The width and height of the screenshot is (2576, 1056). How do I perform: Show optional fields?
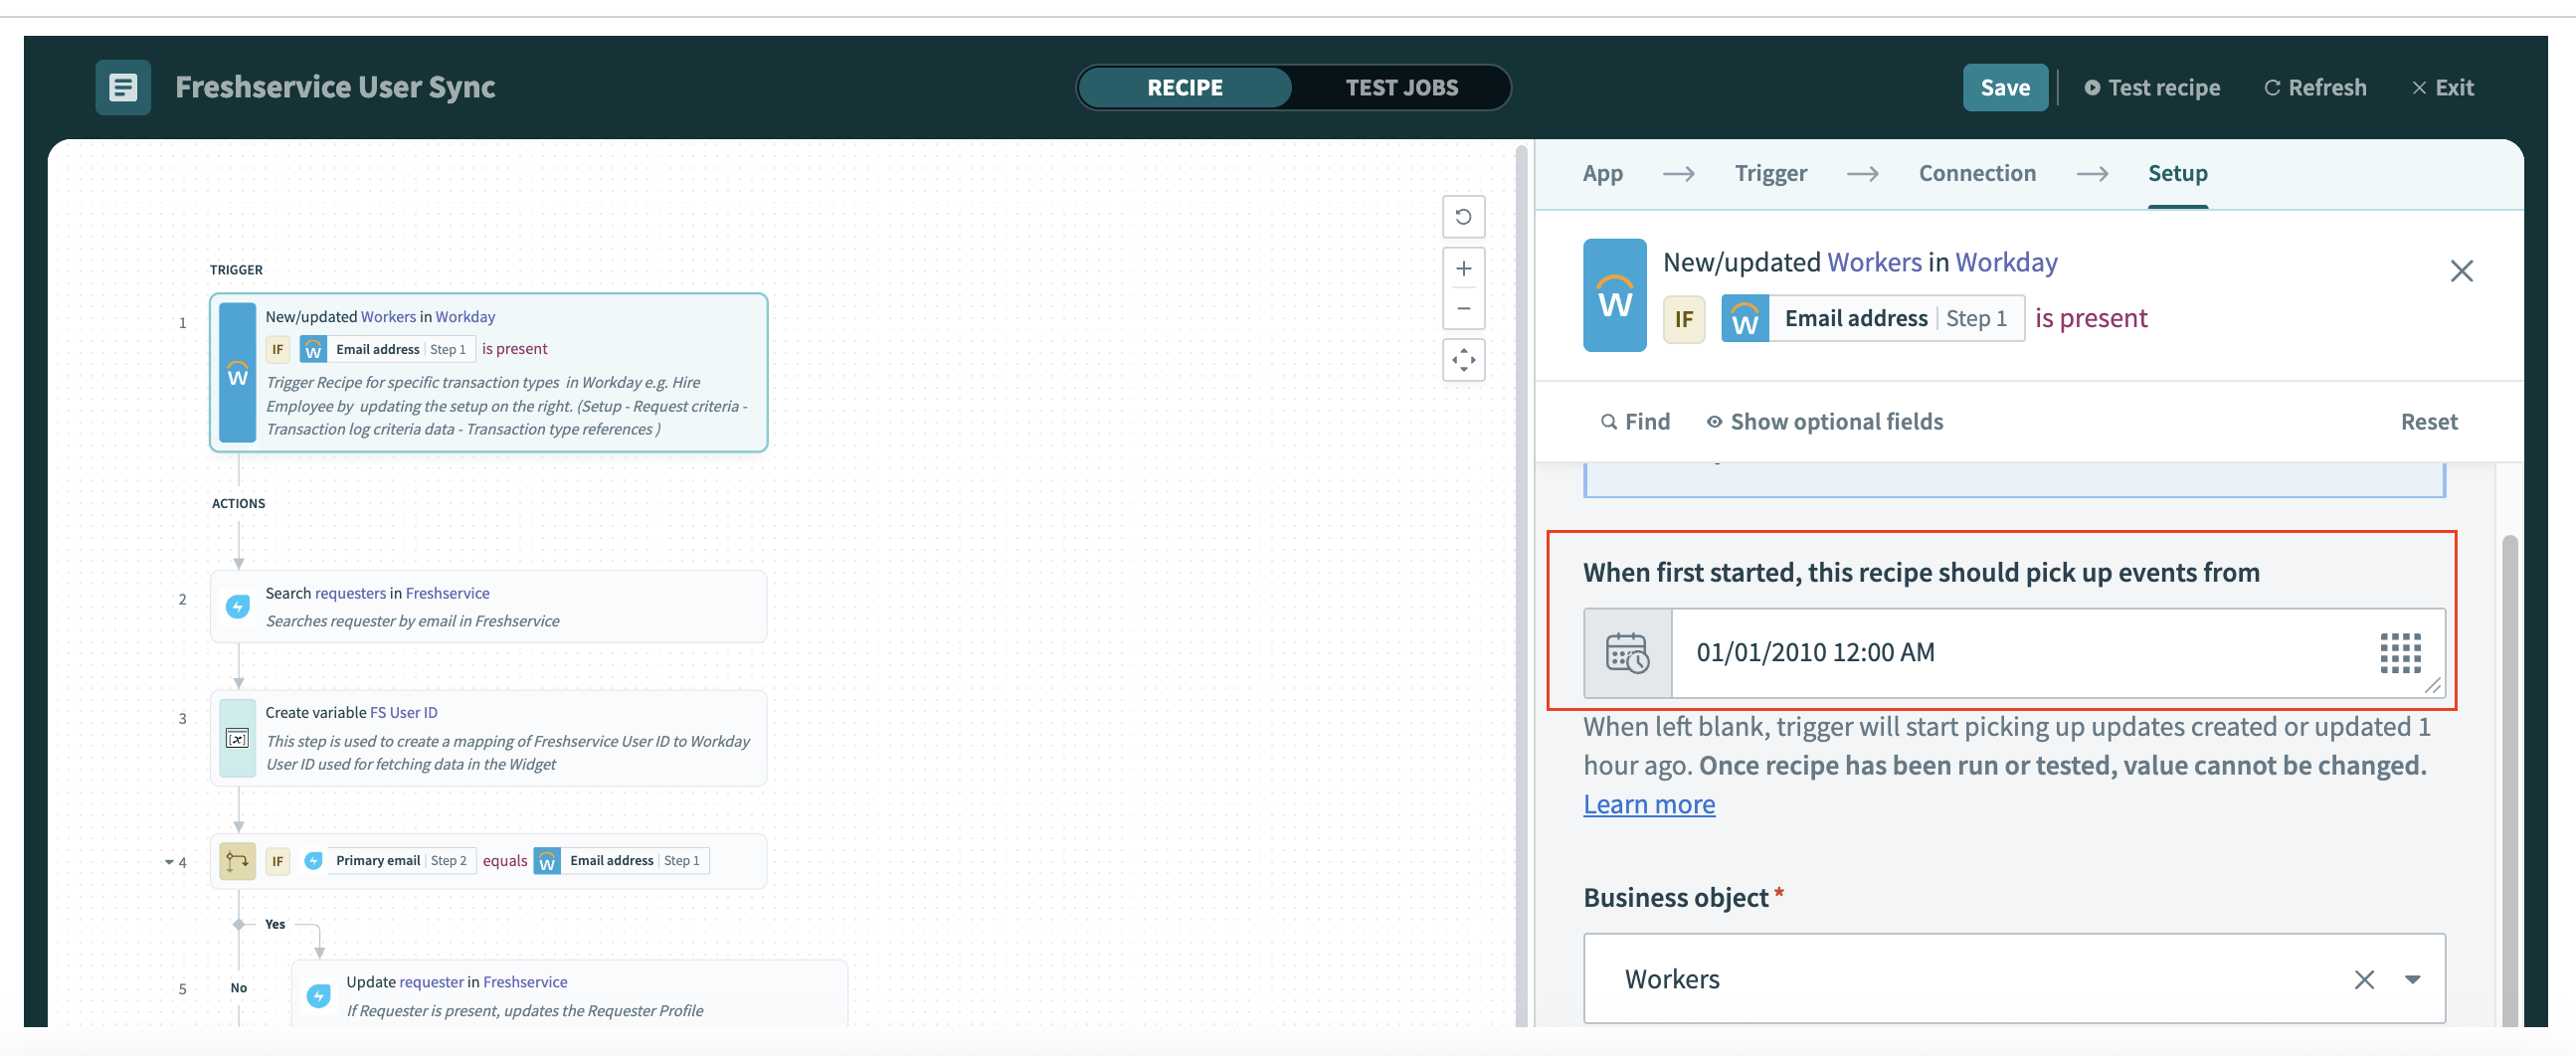tap(1824, 422)
